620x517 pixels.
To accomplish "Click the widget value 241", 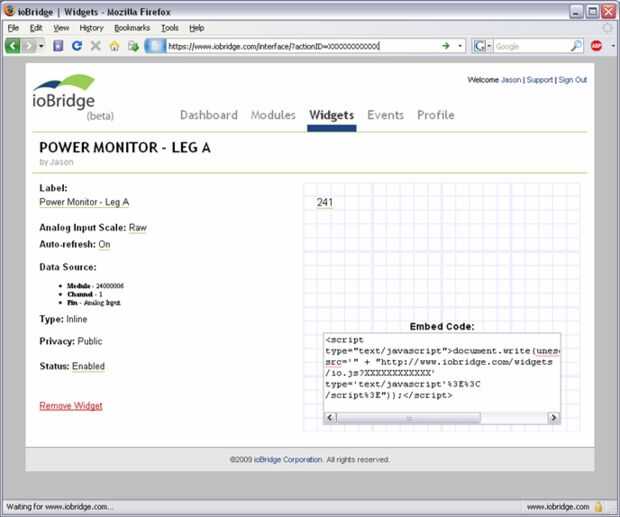I will coord(325,202).
